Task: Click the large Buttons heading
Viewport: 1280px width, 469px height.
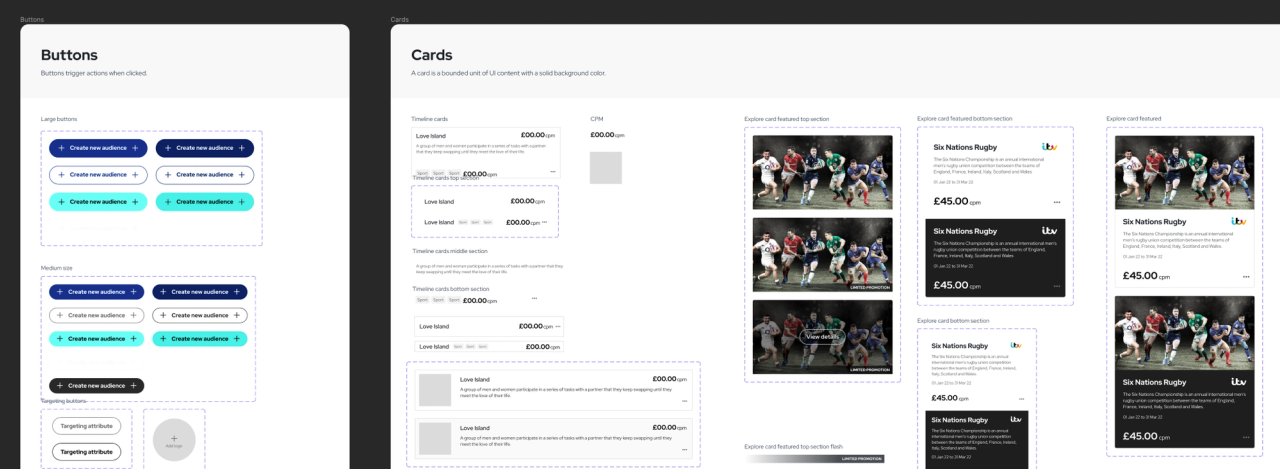Action: pos(69,55)
